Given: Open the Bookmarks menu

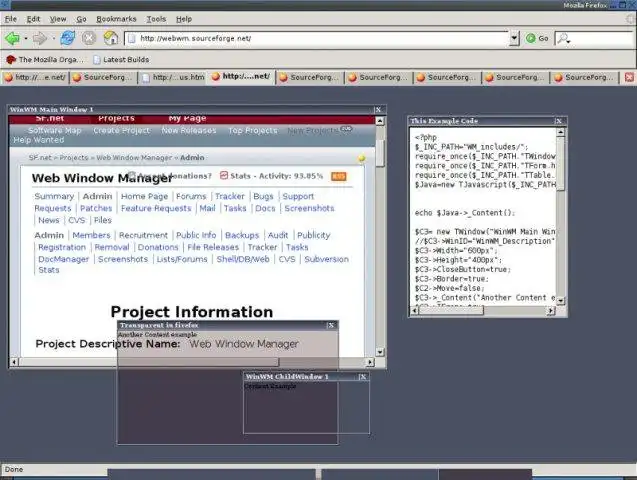Looking at the screenshot, I should coord(116,19).
